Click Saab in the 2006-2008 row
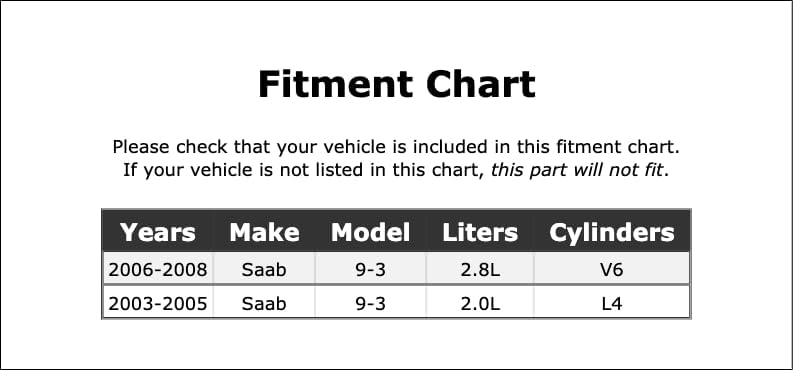Viewport: 793px width, 370px height. pos(264,270)
